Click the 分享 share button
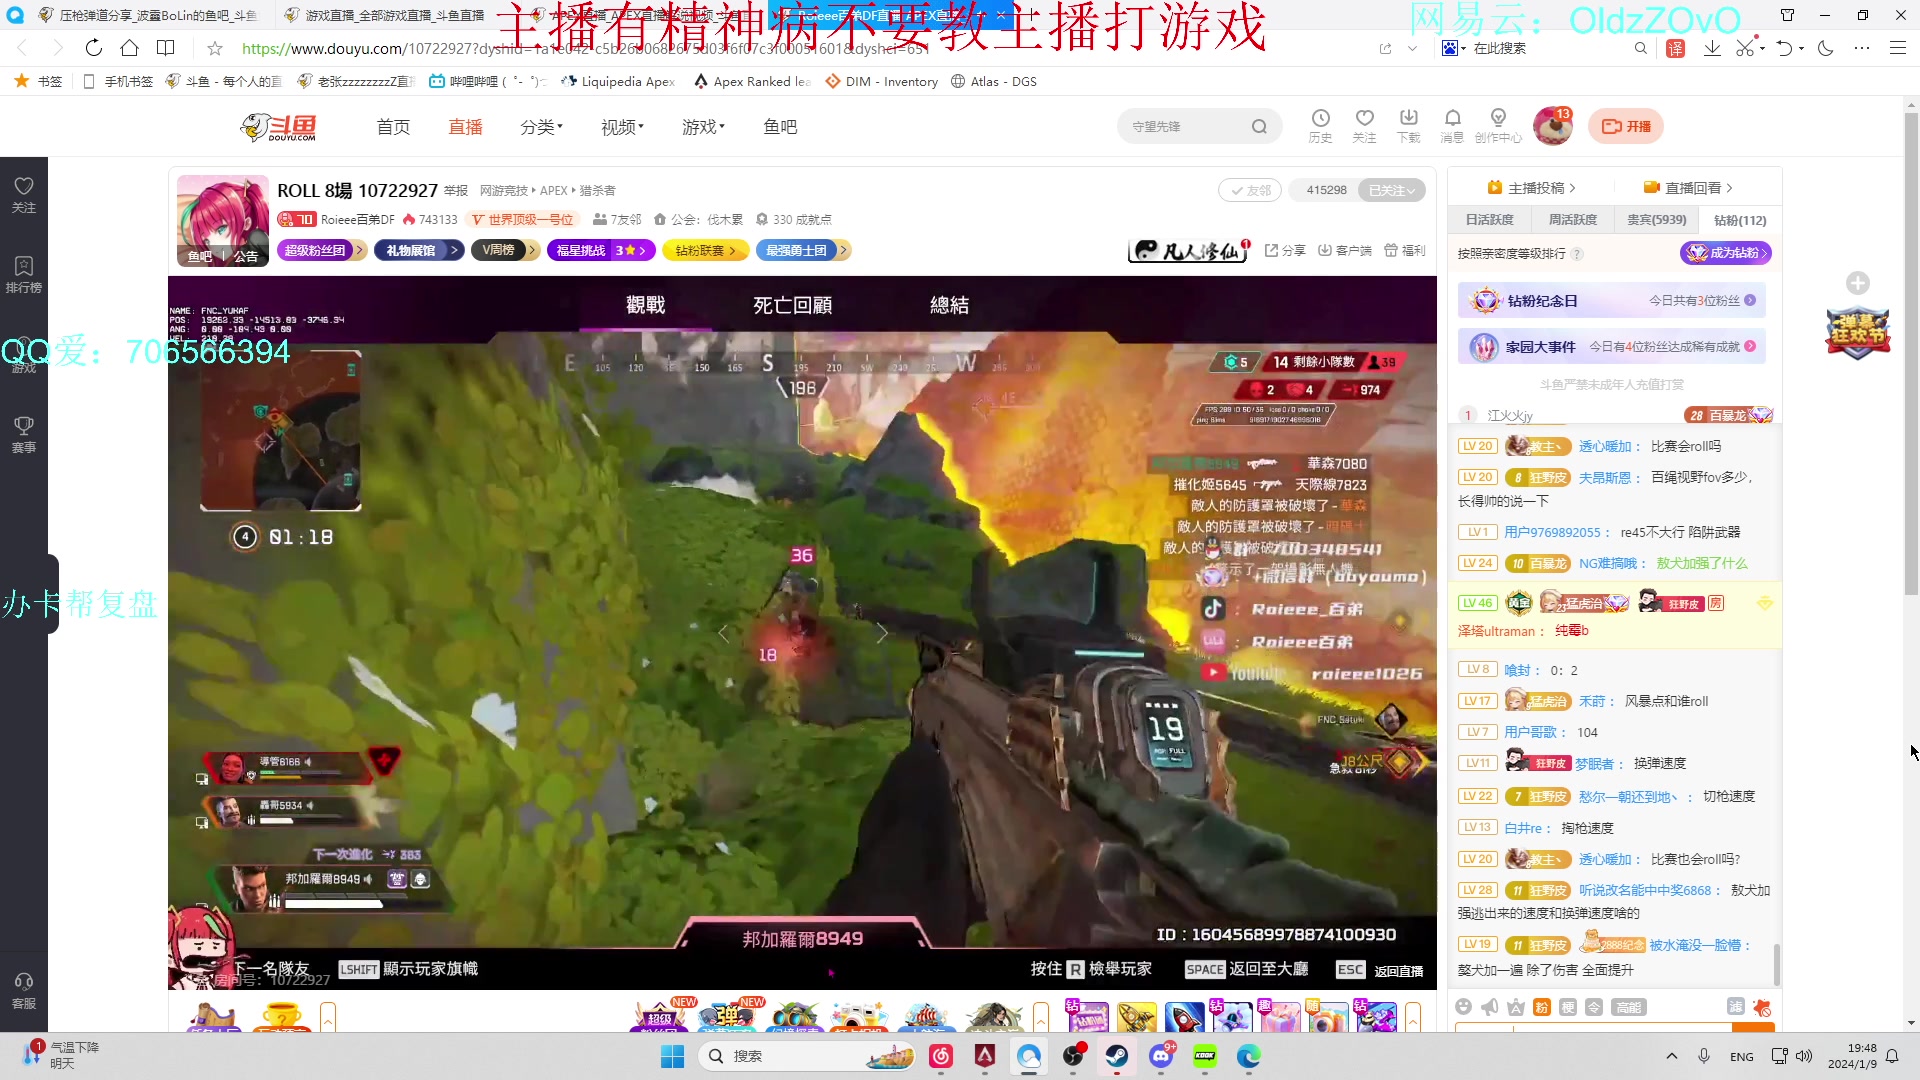 (1285, 250)
